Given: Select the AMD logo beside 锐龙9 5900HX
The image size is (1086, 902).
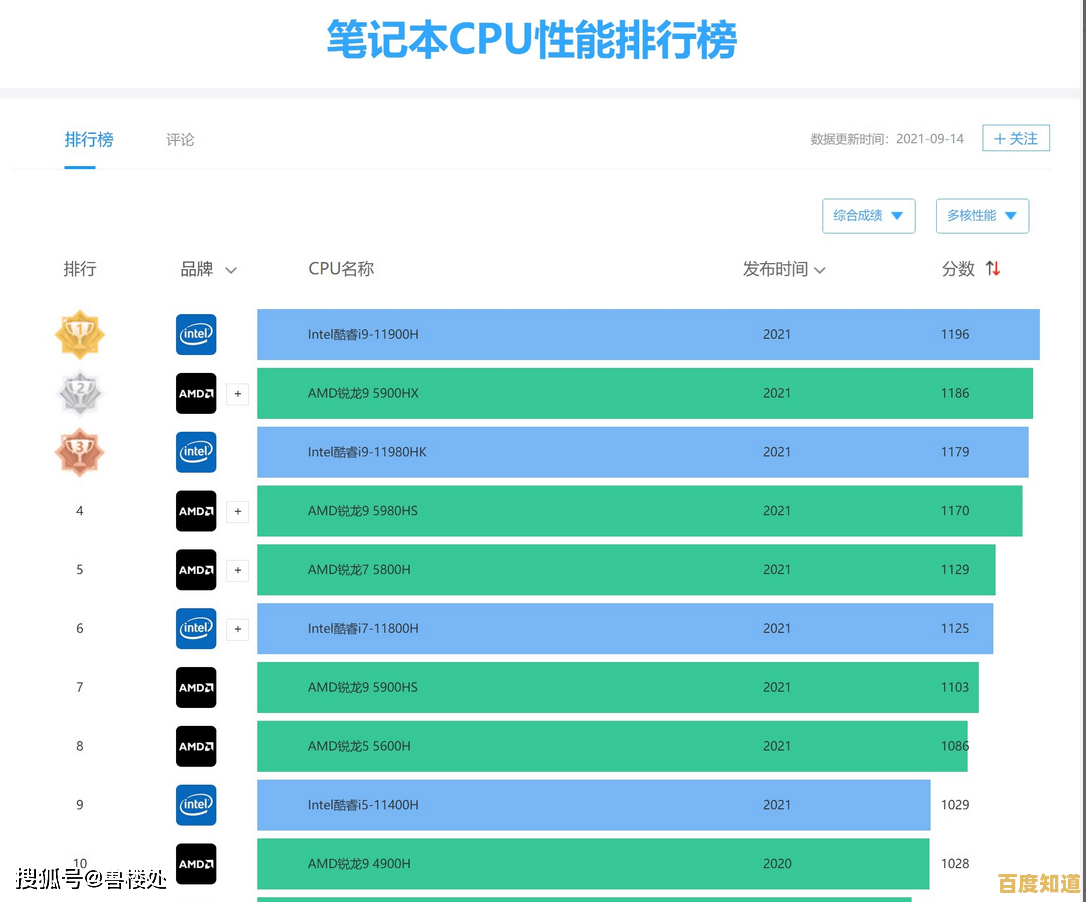Looking at the screenshot, I should (196, 393).
